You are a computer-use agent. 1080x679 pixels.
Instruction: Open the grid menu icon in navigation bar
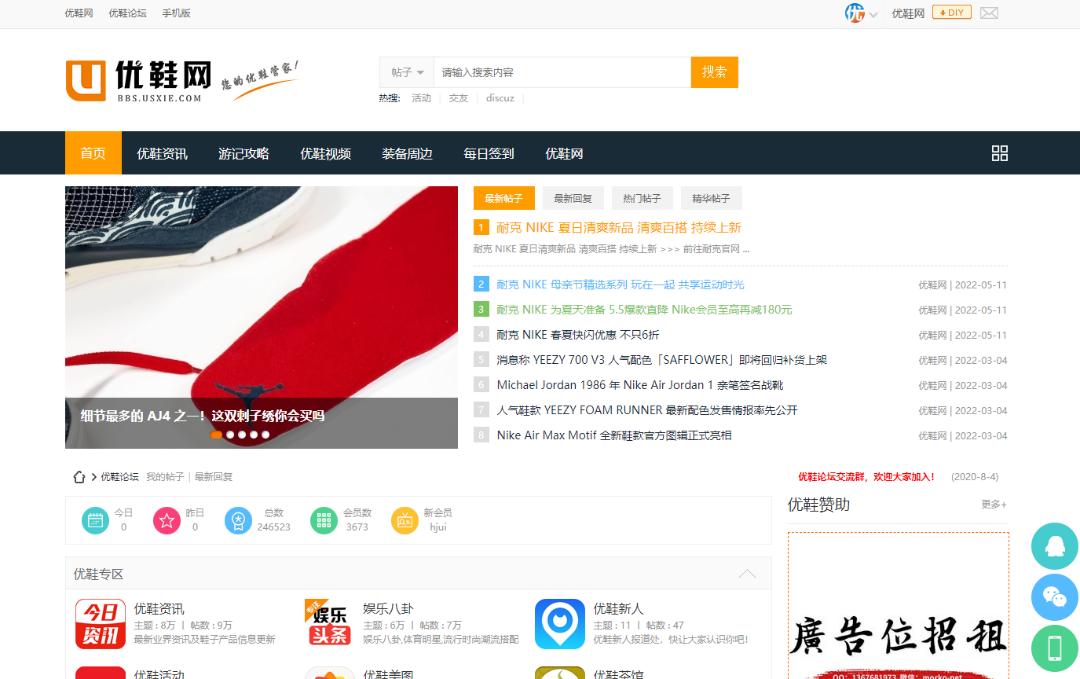999,153
